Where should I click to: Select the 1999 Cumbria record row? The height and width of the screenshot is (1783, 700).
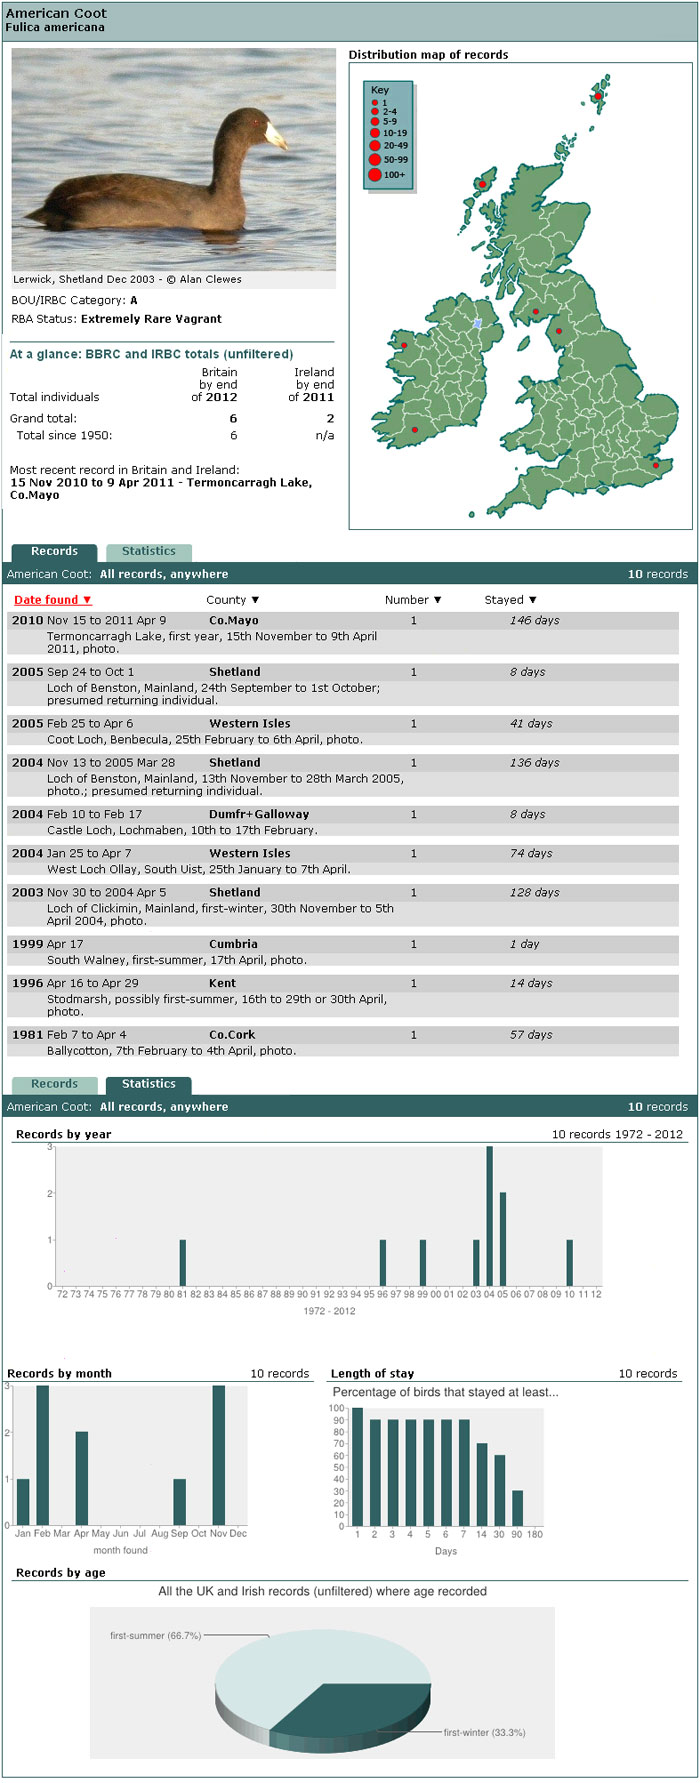click(343, 952)
